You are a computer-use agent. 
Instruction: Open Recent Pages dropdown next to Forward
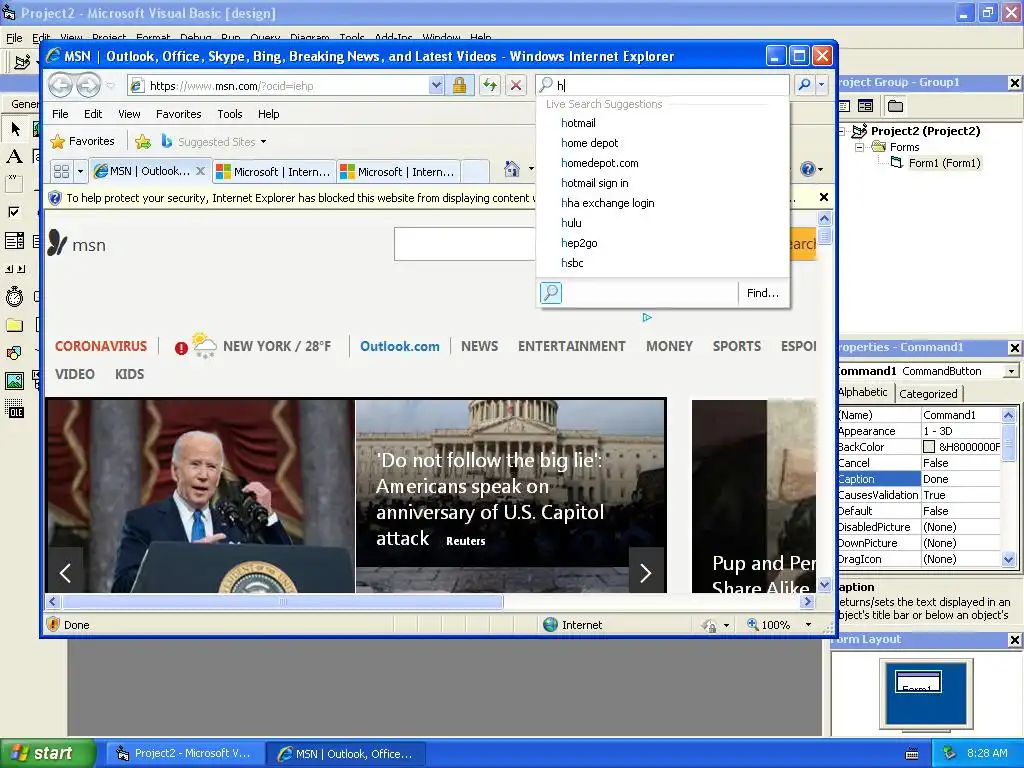[x=110, y=86]
